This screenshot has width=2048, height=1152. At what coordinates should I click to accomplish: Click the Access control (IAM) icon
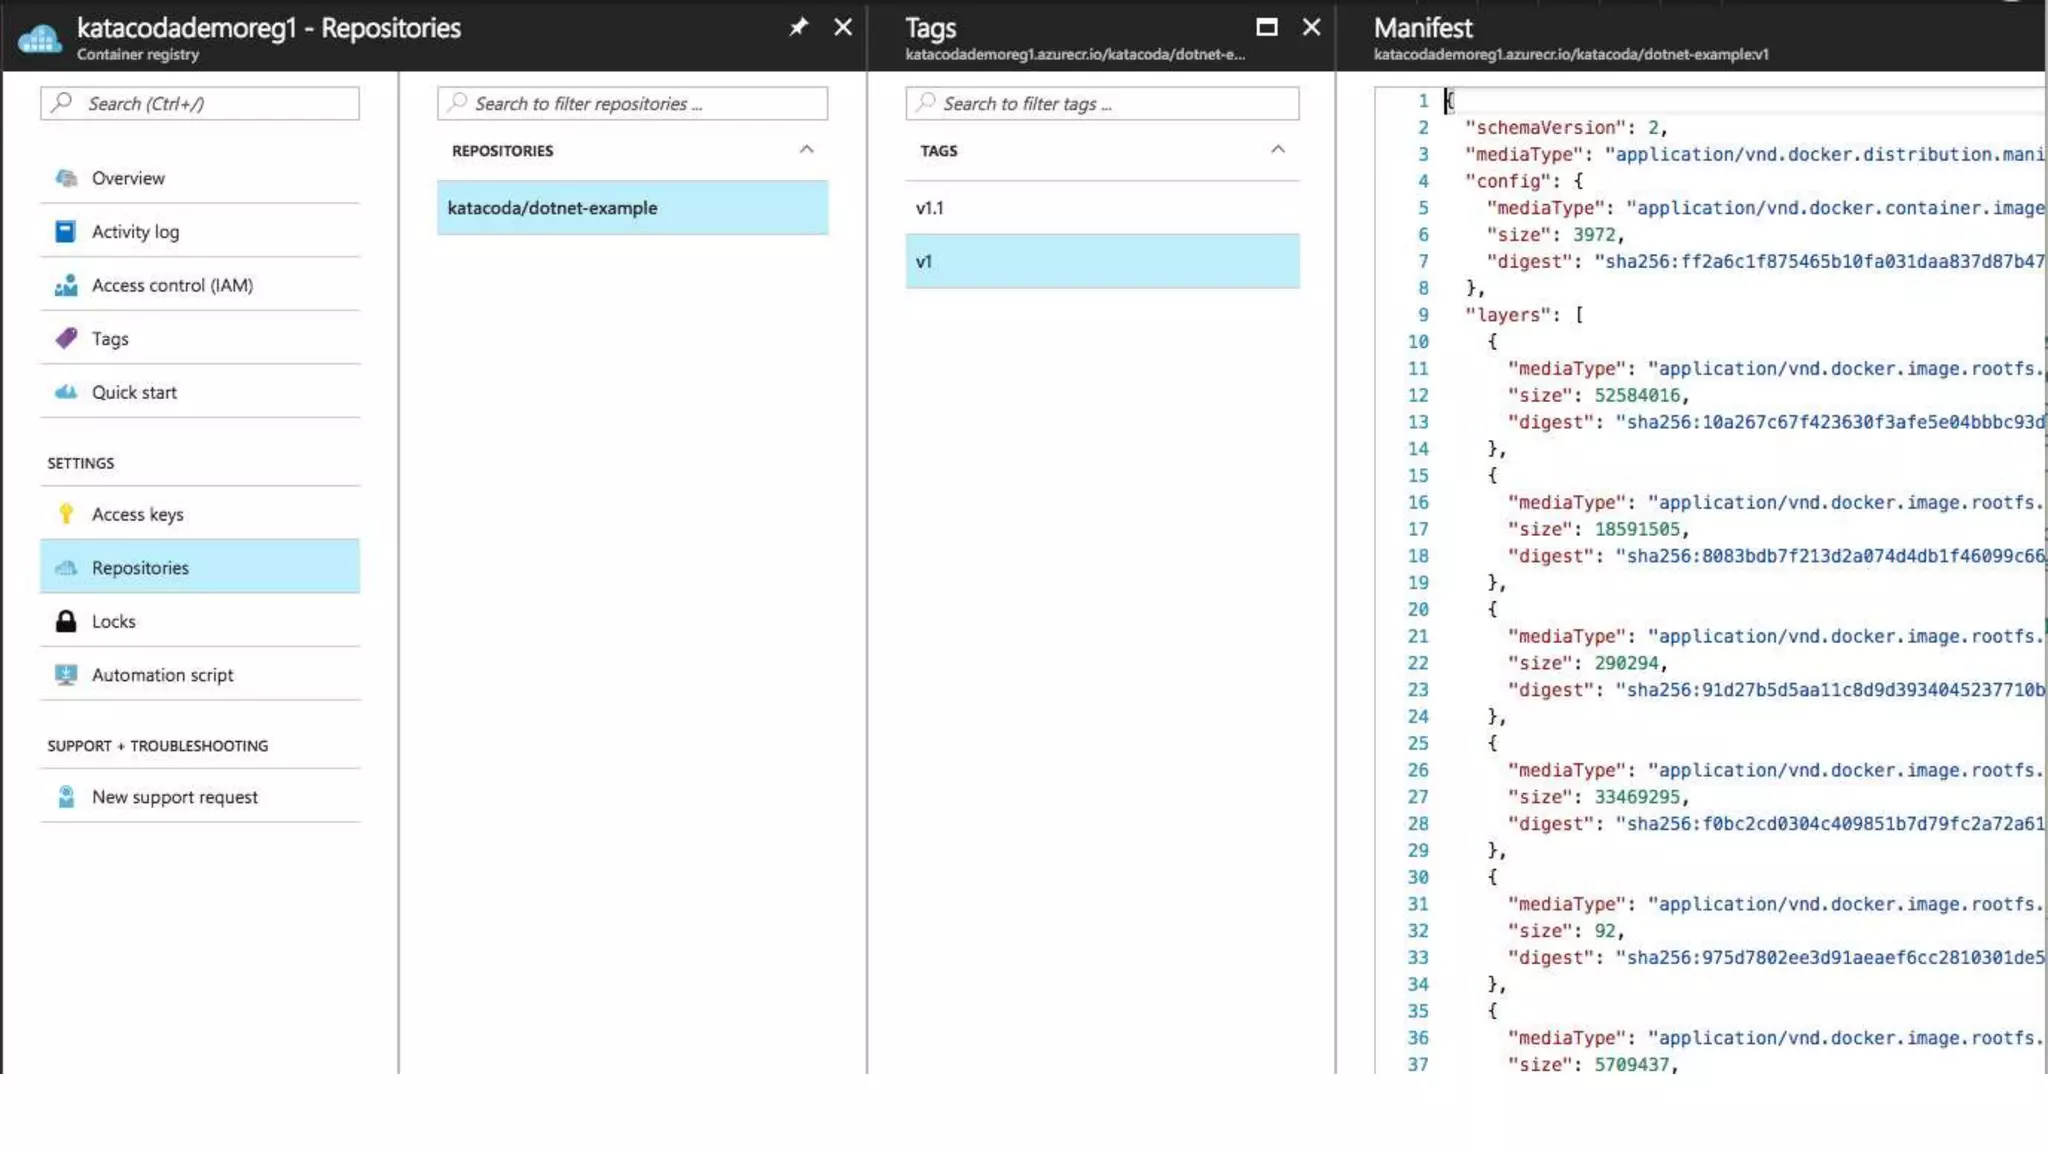tap(66, 285)
